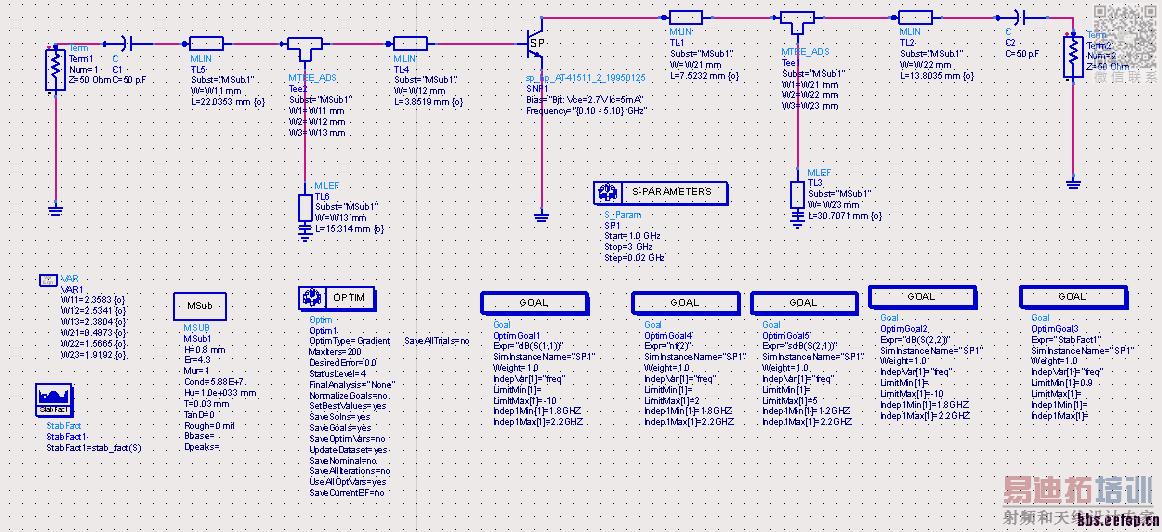Select the ground symbol under the transistor emitter
The image size is (1162, 532).
point(541,216)
